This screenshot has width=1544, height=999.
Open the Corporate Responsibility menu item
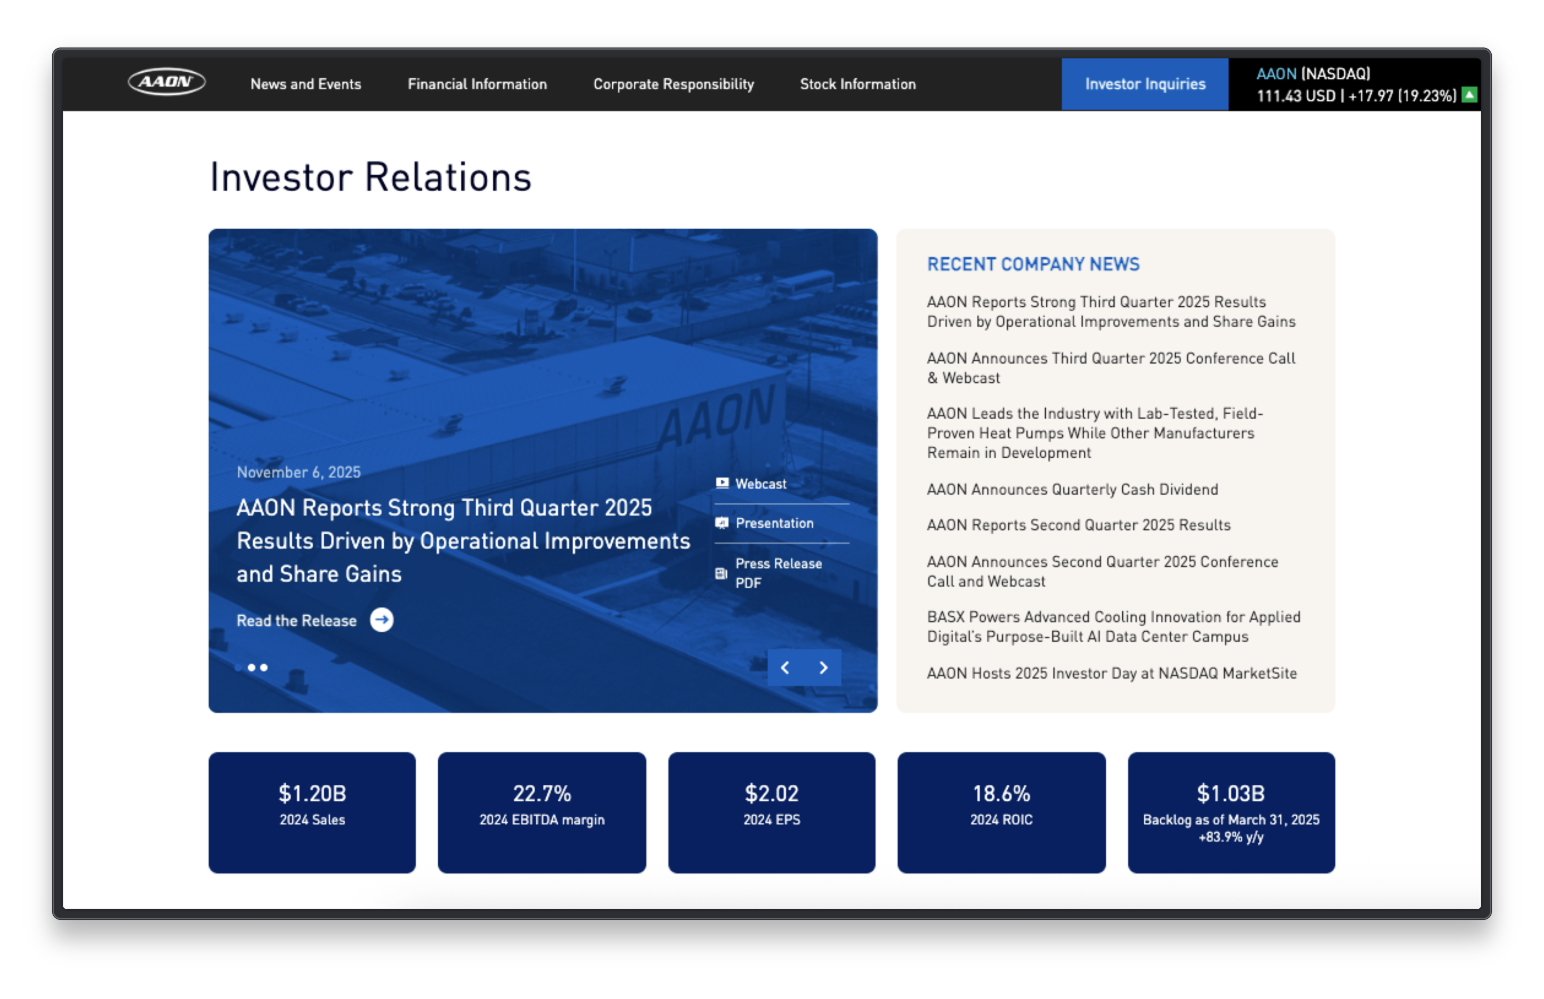[x=673, y=84]
